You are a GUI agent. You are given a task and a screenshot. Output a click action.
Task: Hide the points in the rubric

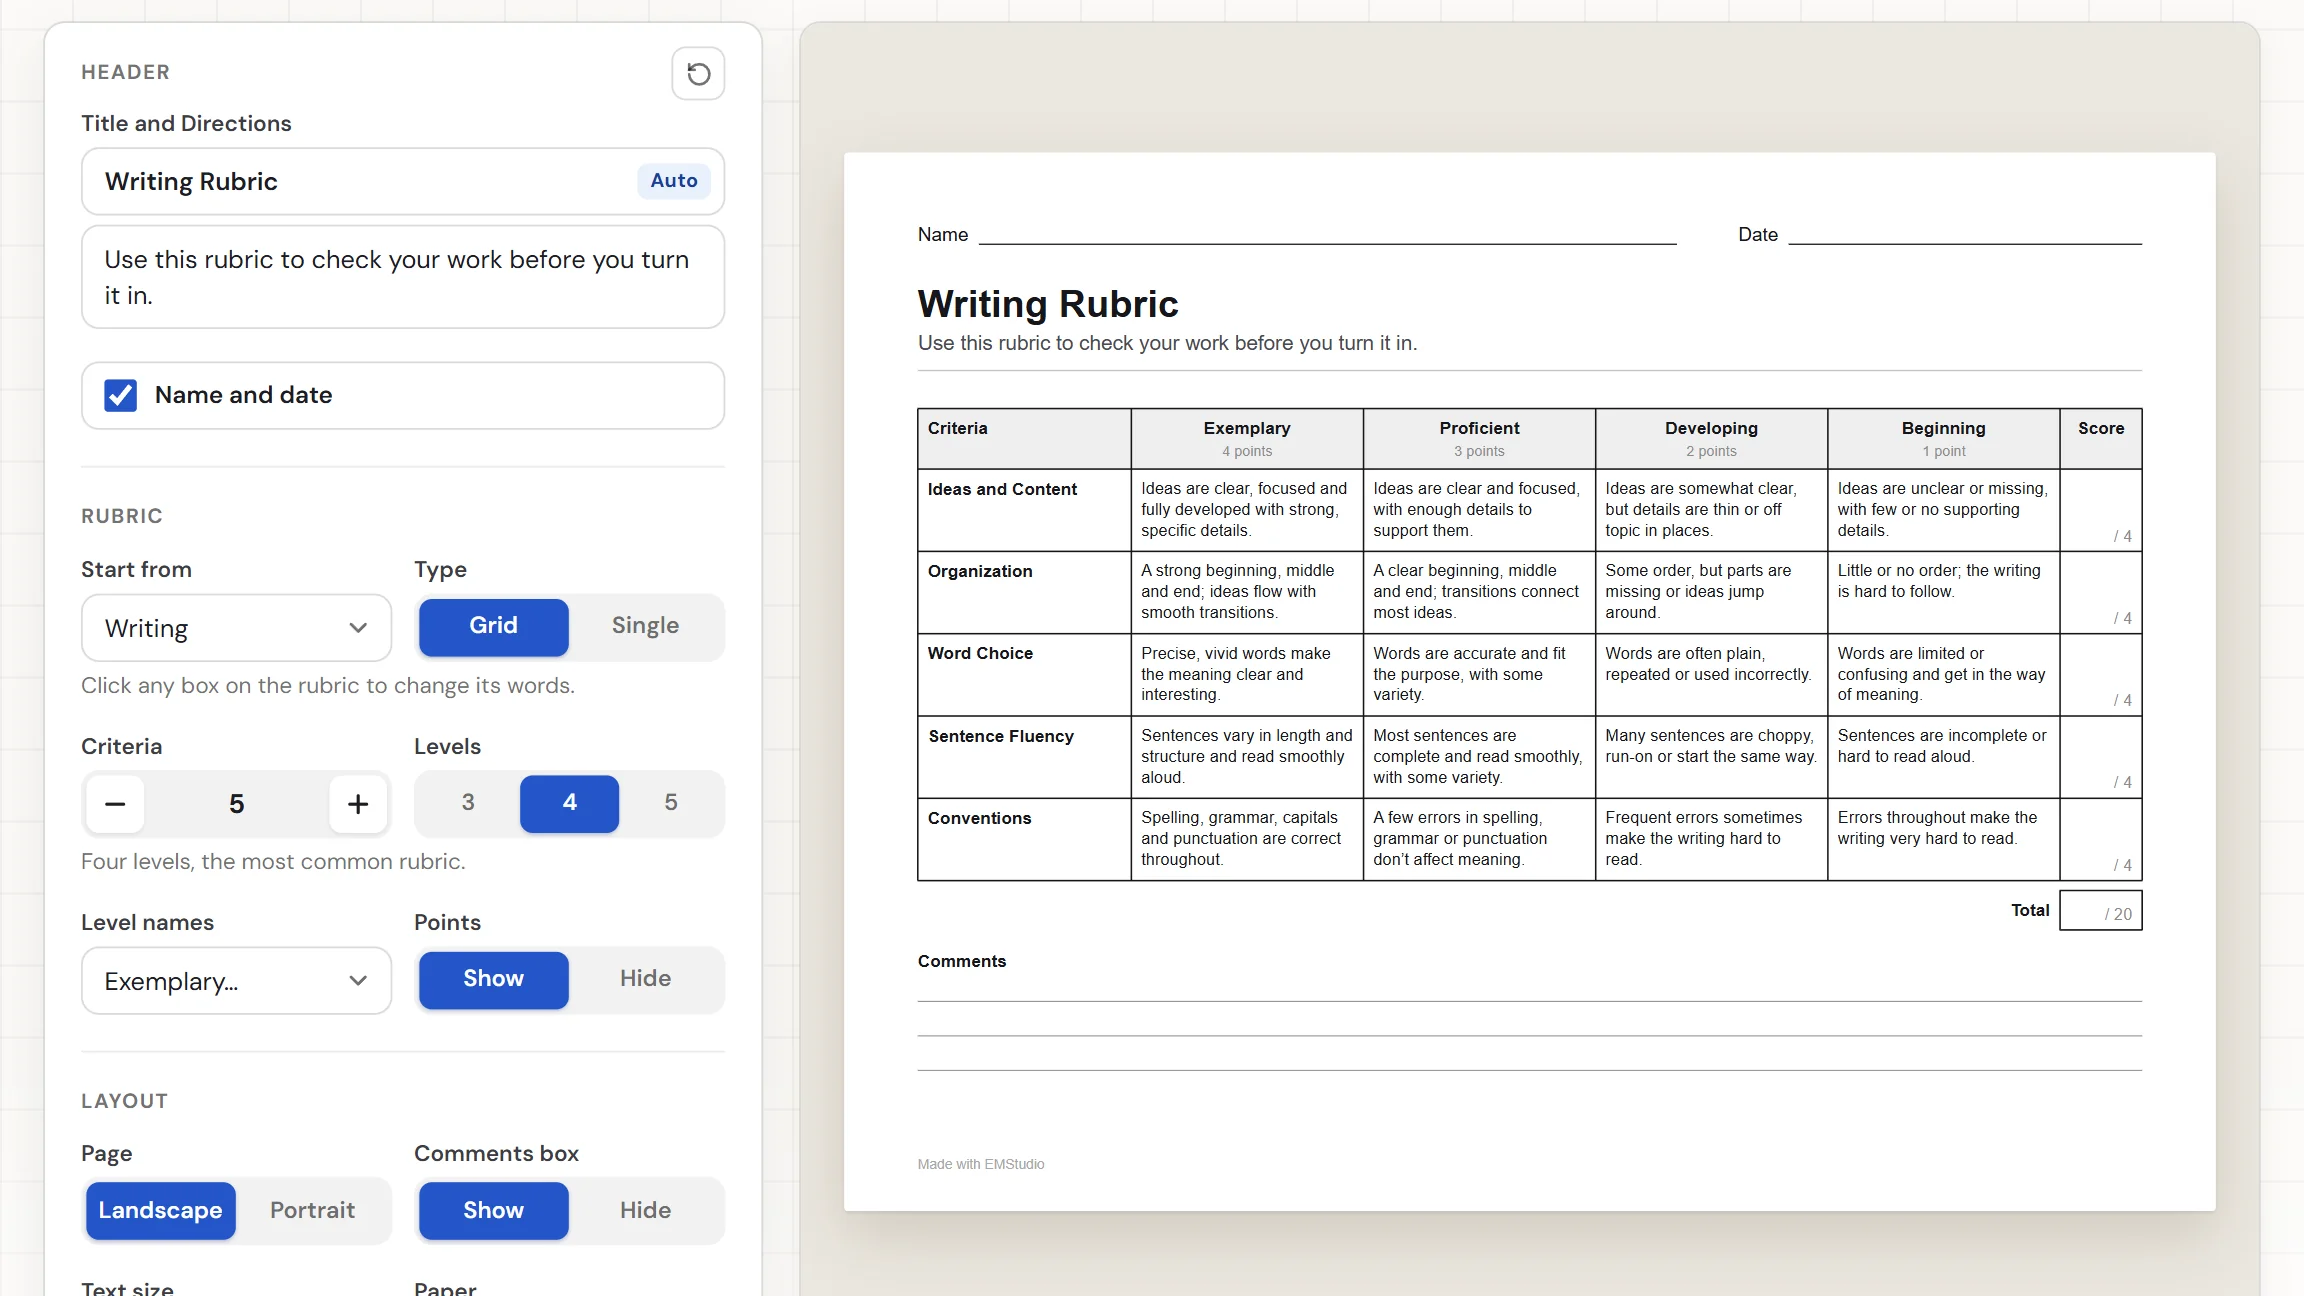645,980
